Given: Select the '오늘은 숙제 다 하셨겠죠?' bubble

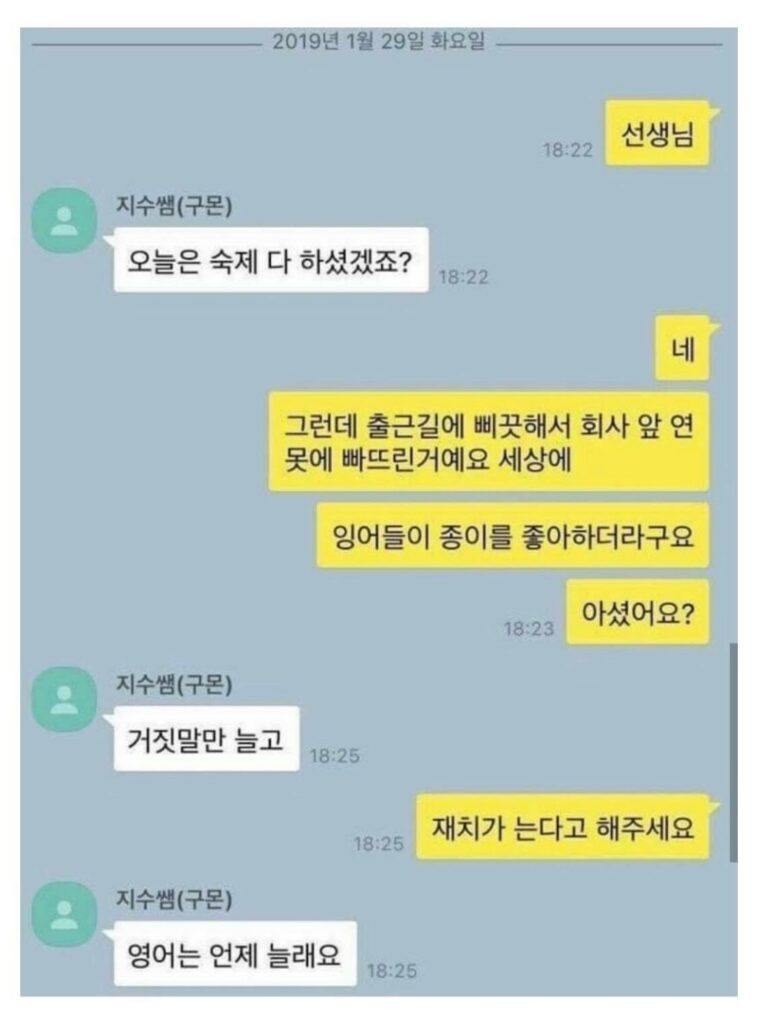Looking at the screenshot, I should point(271,259).
